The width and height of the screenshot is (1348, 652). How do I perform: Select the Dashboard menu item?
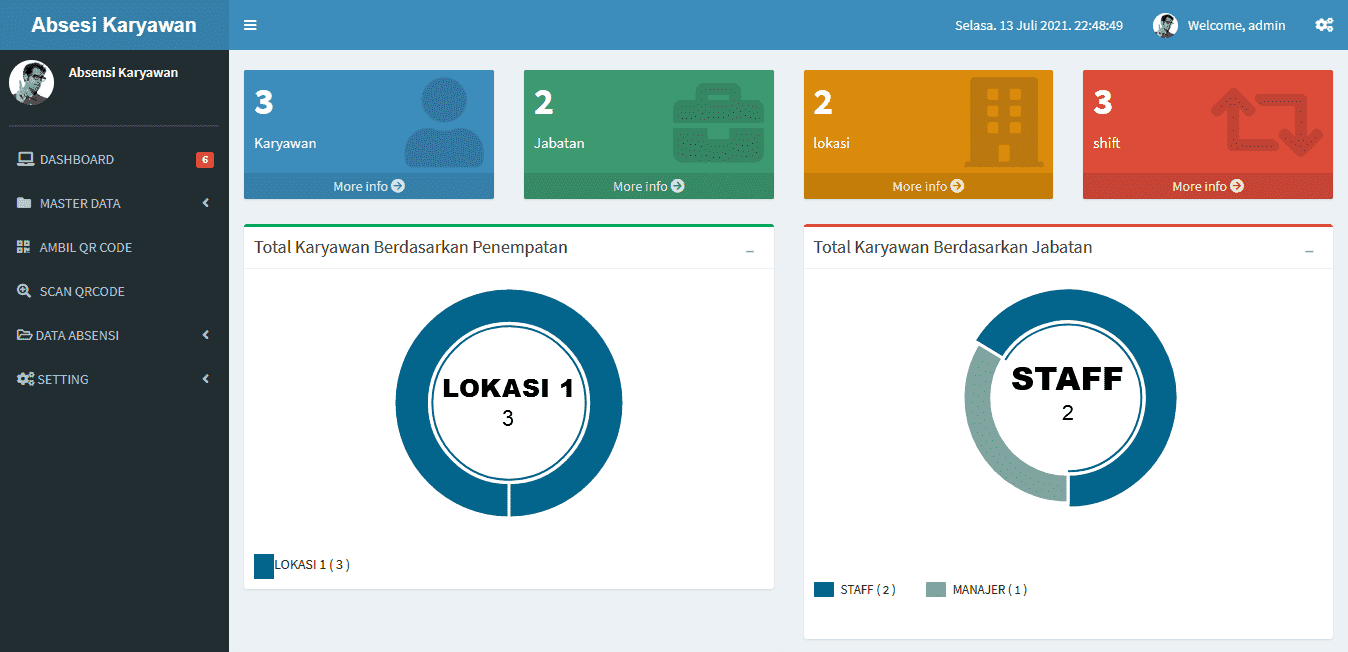coord(78,159)
